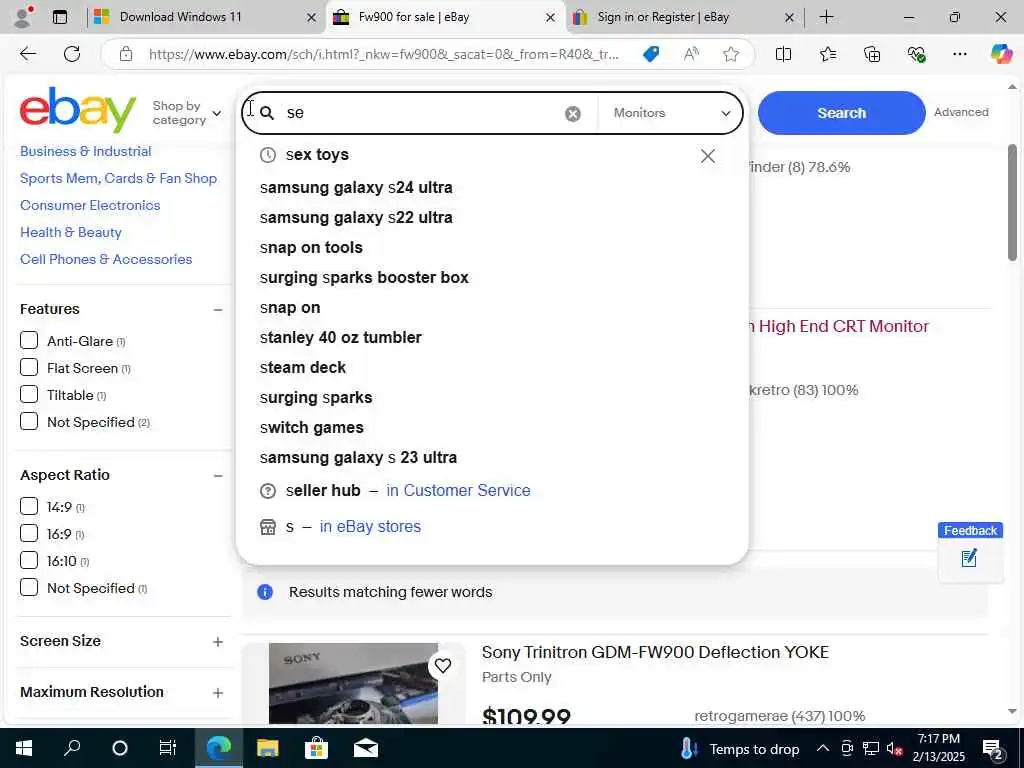
Task: Click in the eBay search input
Action: [421, 113]
